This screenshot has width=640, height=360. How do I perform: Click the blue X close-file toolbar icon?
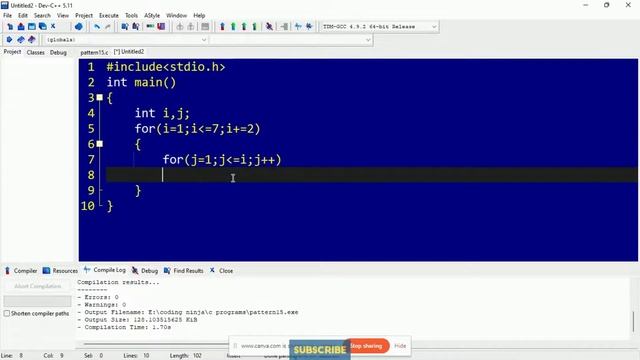click(53, 27)
